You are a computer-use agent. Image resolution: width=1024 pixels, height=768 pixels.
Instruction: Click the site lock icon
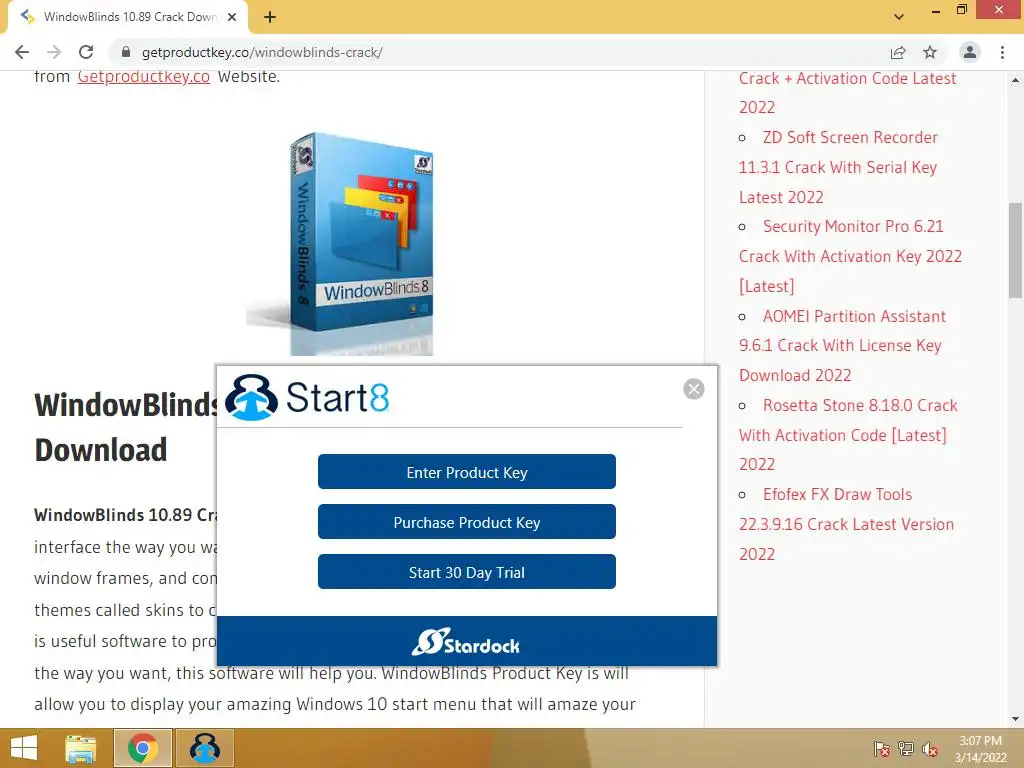[x=126, y=52]
